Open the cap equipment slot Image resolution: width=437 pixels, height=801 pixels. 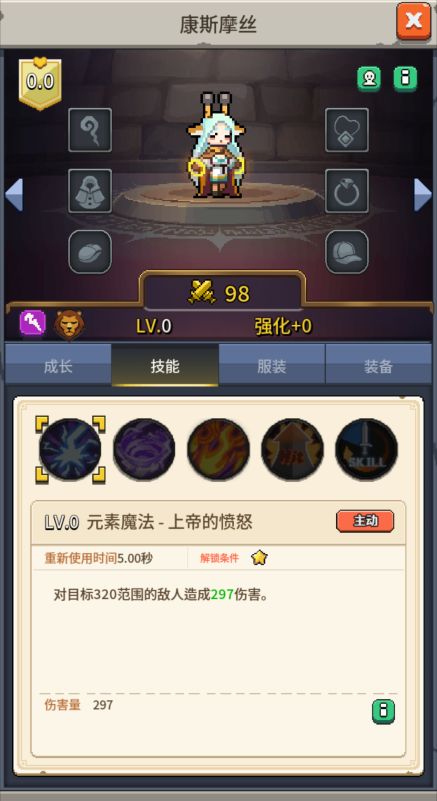(347, 251)
